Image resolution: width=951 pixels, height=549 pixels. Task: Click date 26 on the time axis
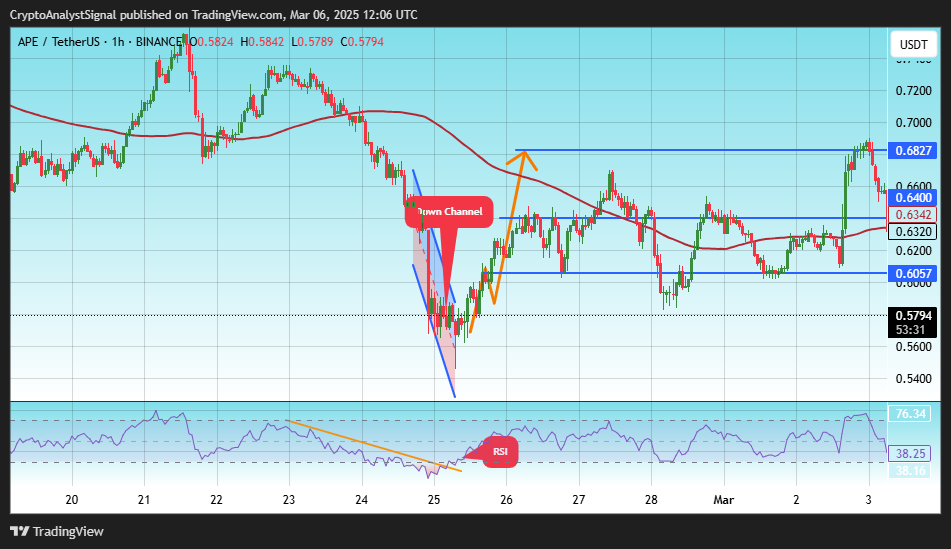[506, 500]
